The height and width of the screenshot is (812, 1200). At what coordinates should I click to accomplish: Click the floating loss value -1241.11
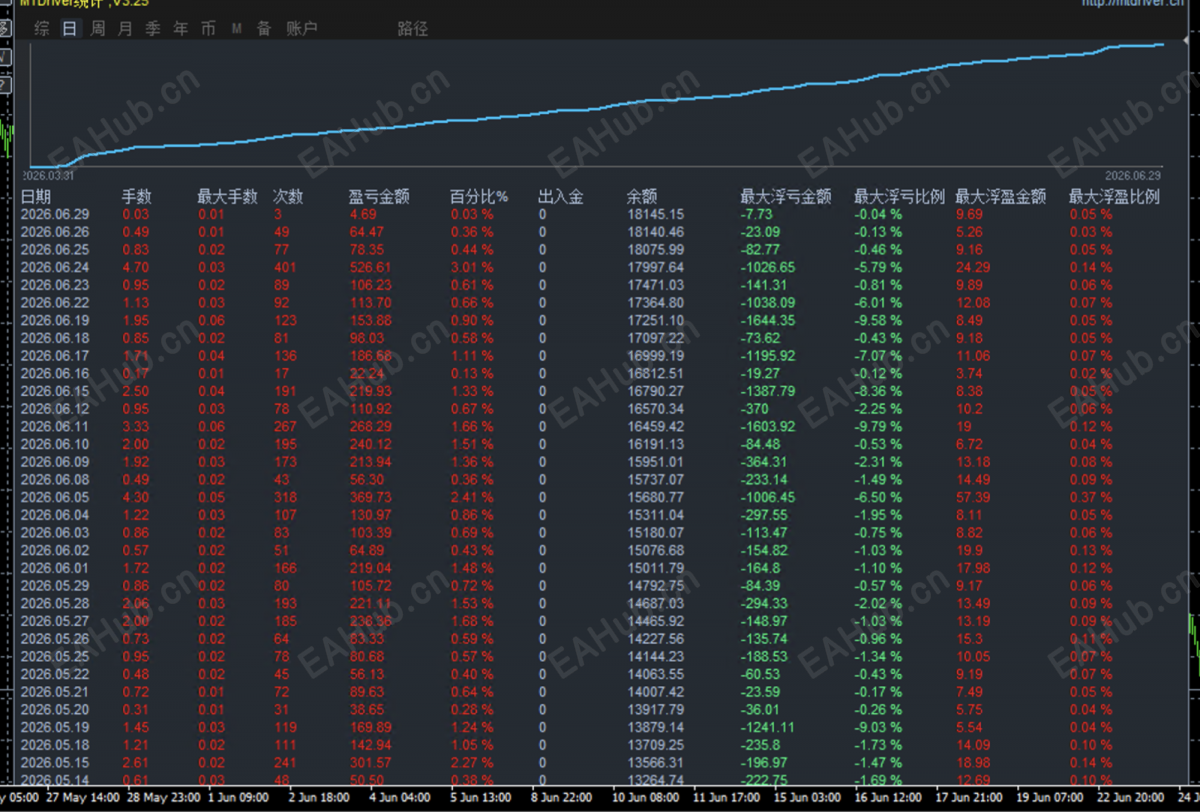768,728
